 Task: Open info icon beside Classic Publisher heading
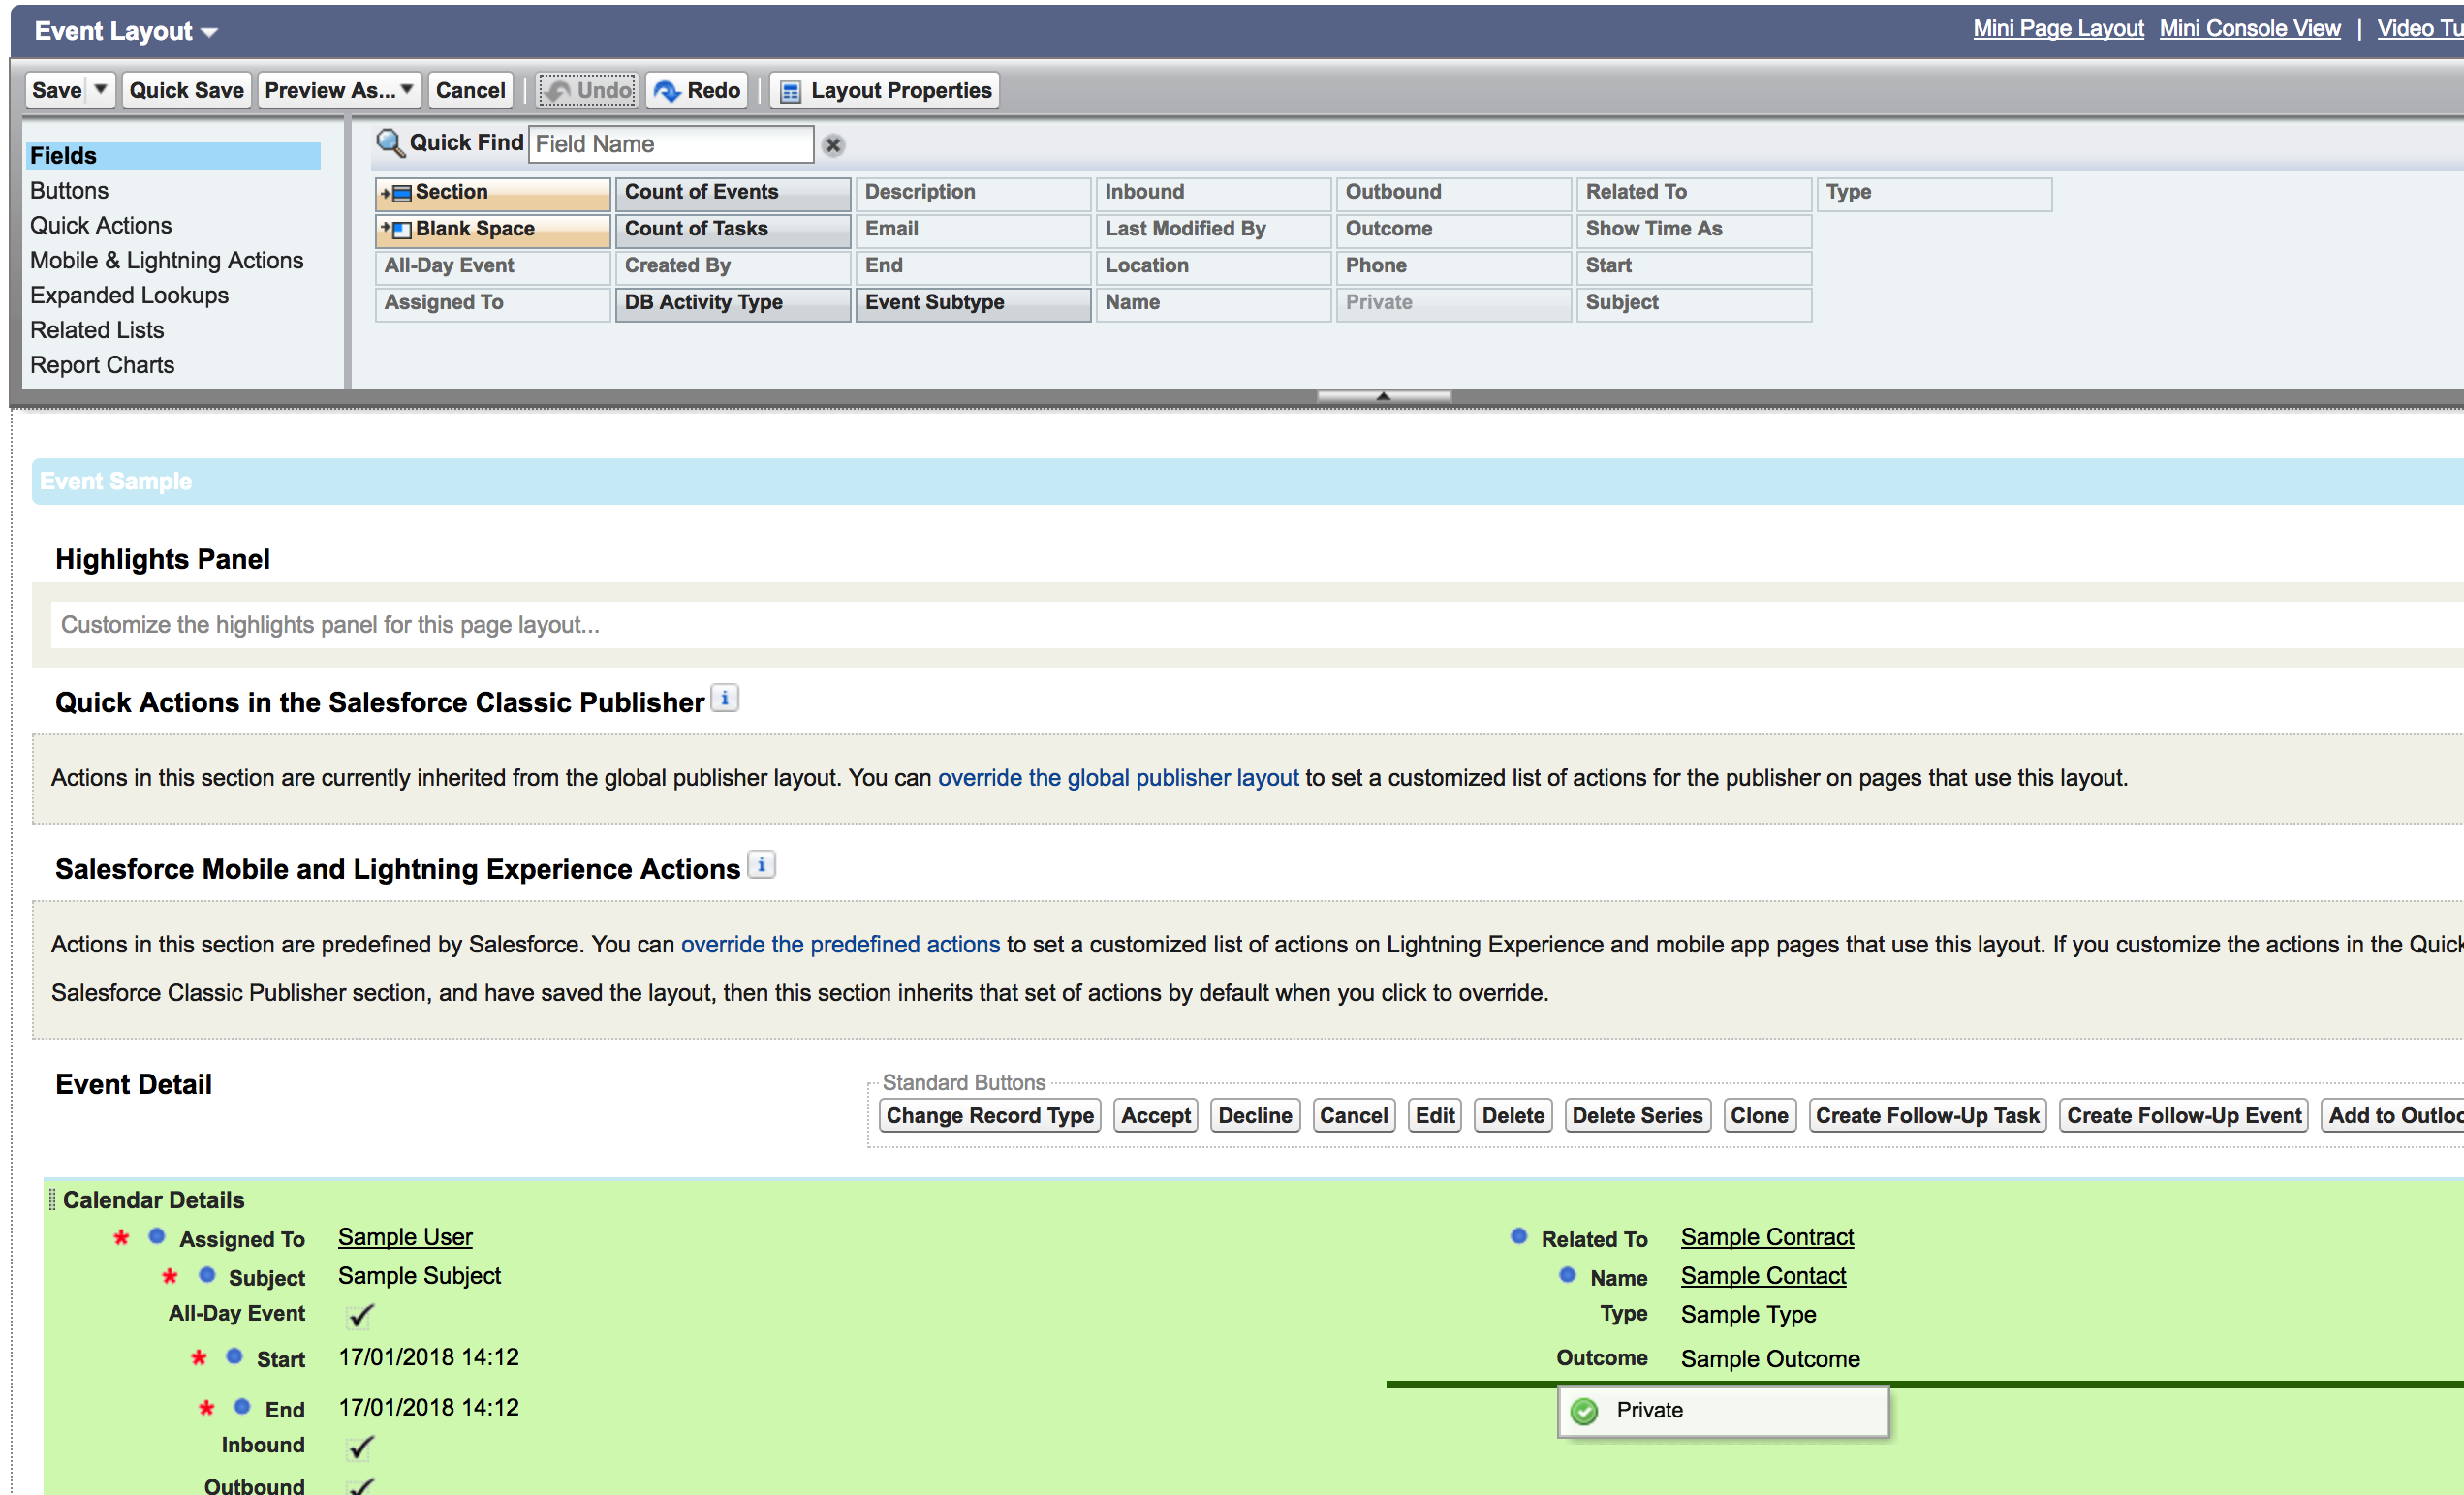click(x=725, y=699)
